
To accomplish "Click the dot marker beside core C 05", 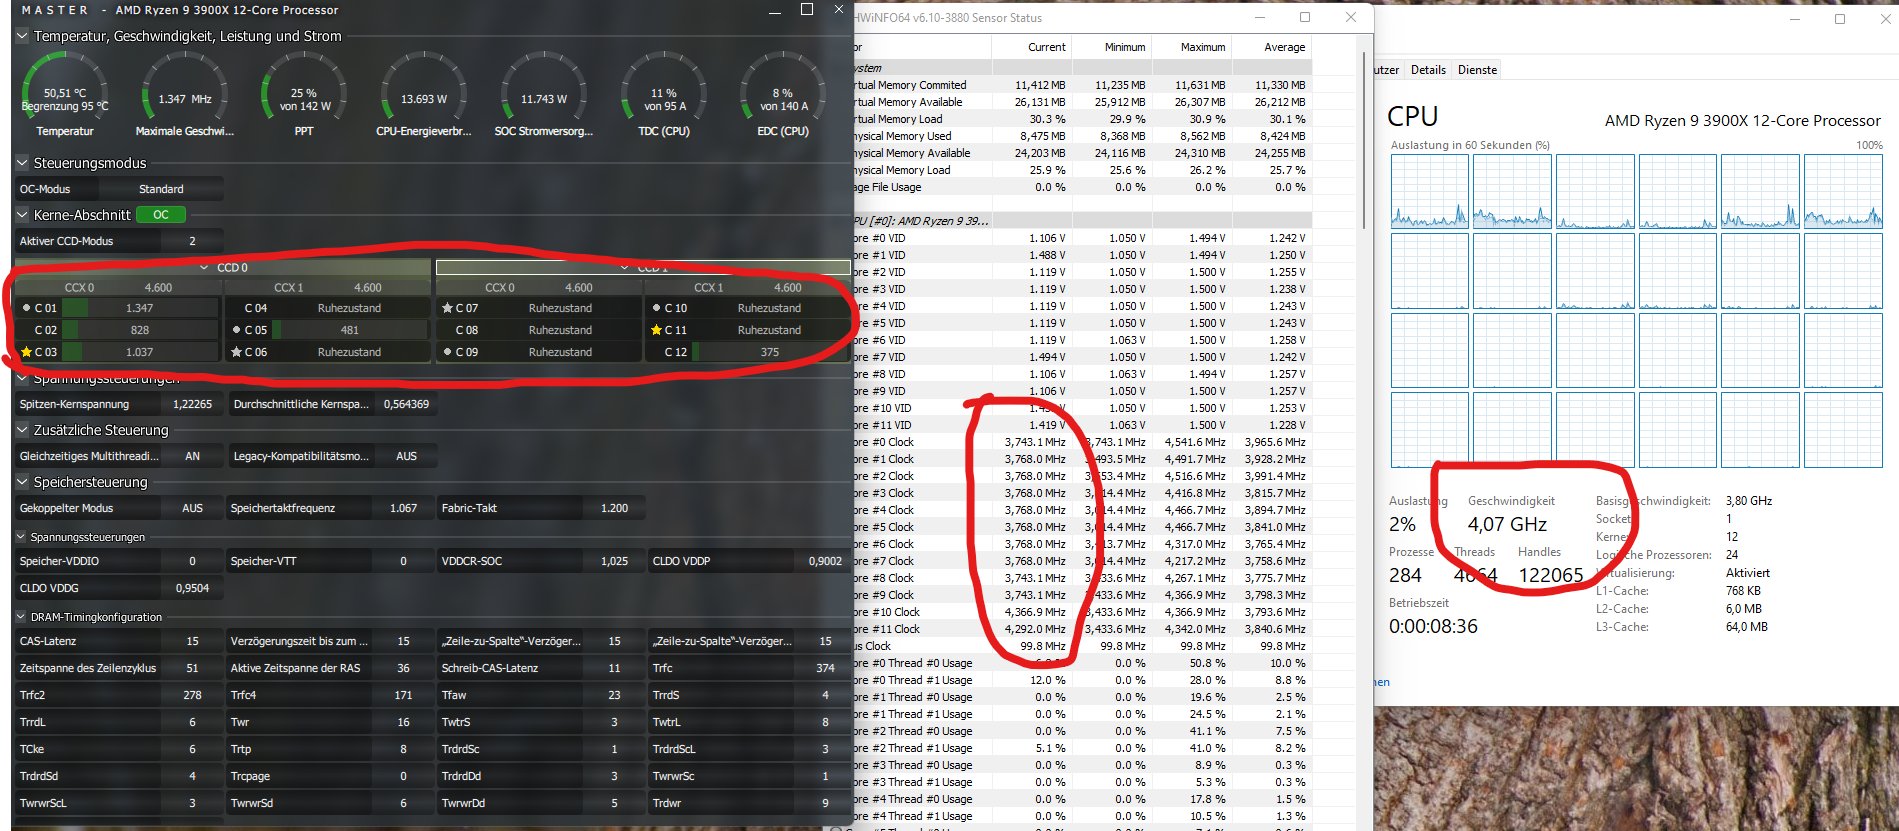I will (x=236, y=330).
